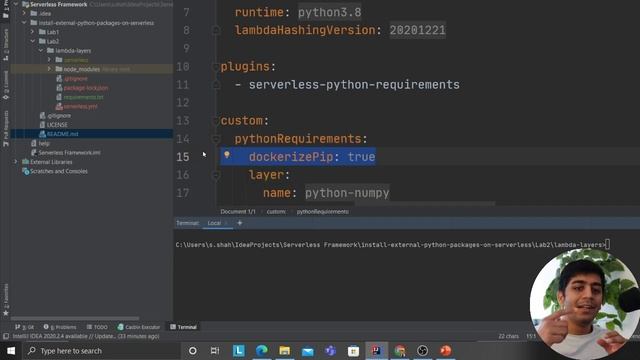Screen dimensions: 640x360
Task: Open the Windows Start menu
Action: [x=11, y=351]
